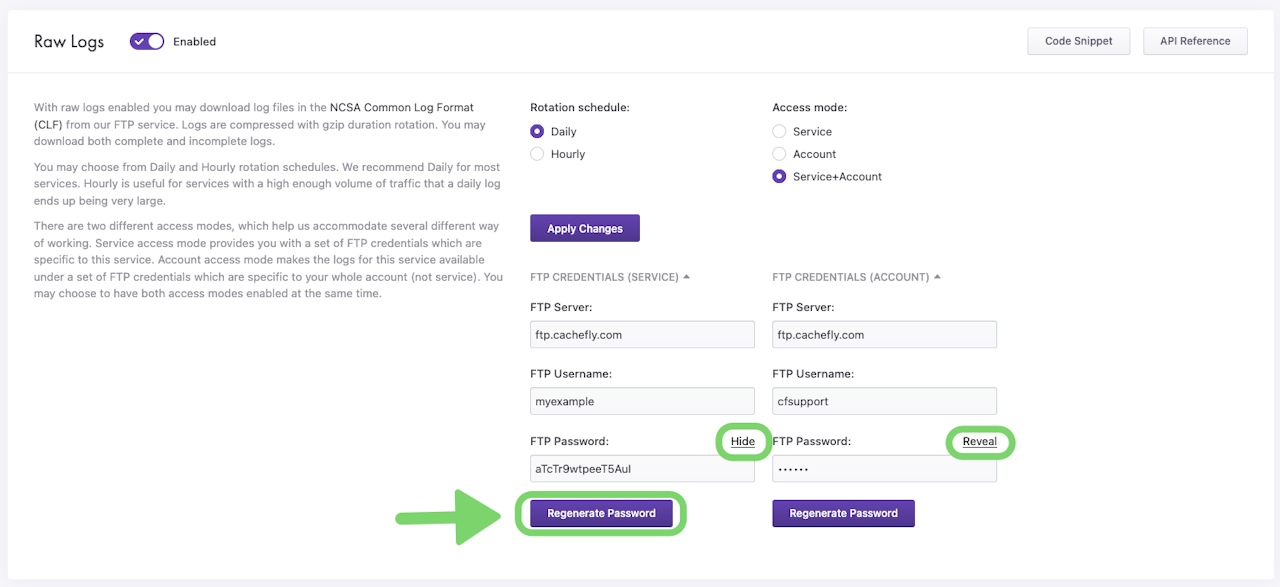Hide the service FTP password

point(742,441)
